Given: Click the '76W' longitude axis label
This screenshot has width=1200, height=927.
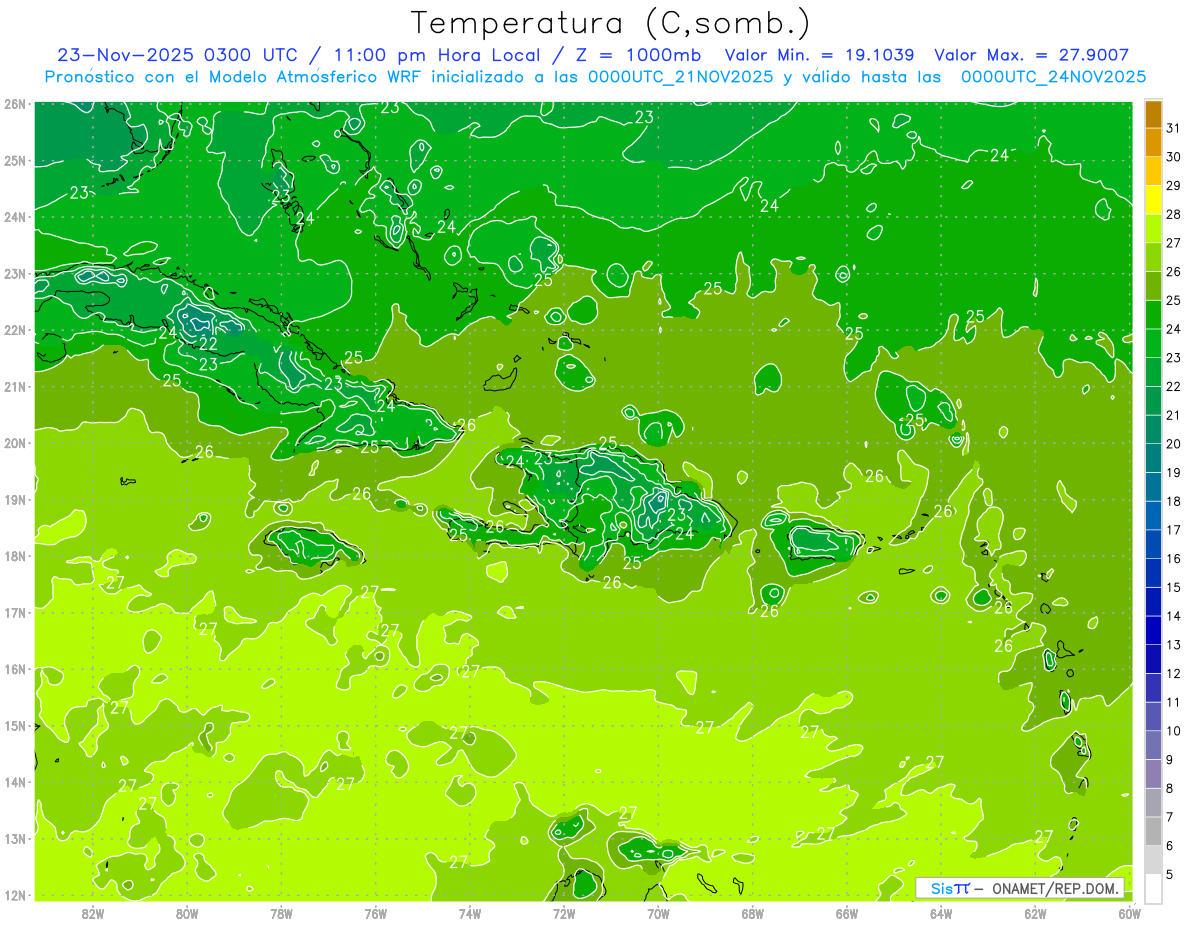Looking at the screenshot, I should (375, 913).
